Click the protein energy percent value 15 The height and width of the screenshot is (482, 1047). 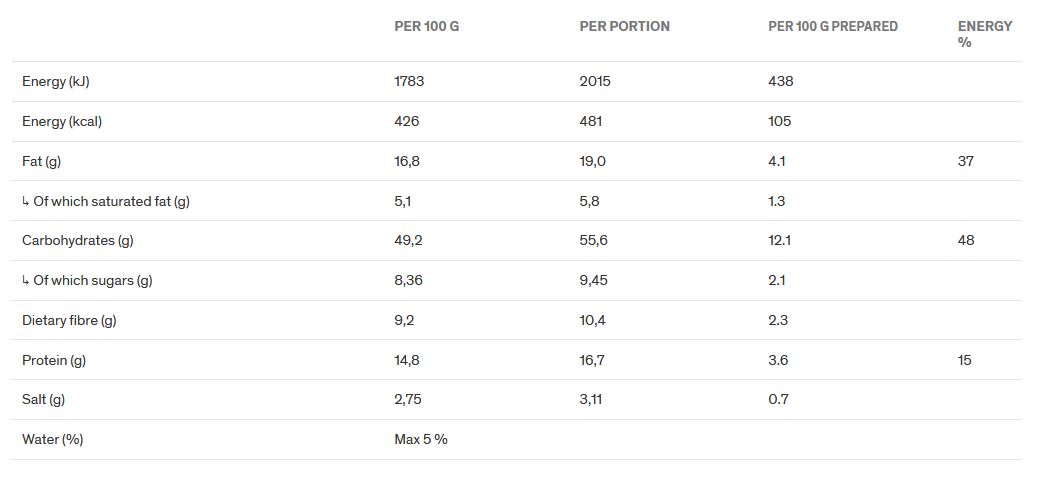pyautogui.click(x=964, y=360)
